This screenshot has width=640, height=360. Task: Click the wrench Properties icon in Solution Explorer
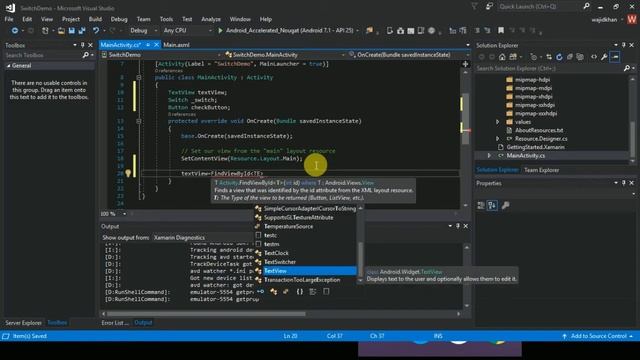[604, 57]
